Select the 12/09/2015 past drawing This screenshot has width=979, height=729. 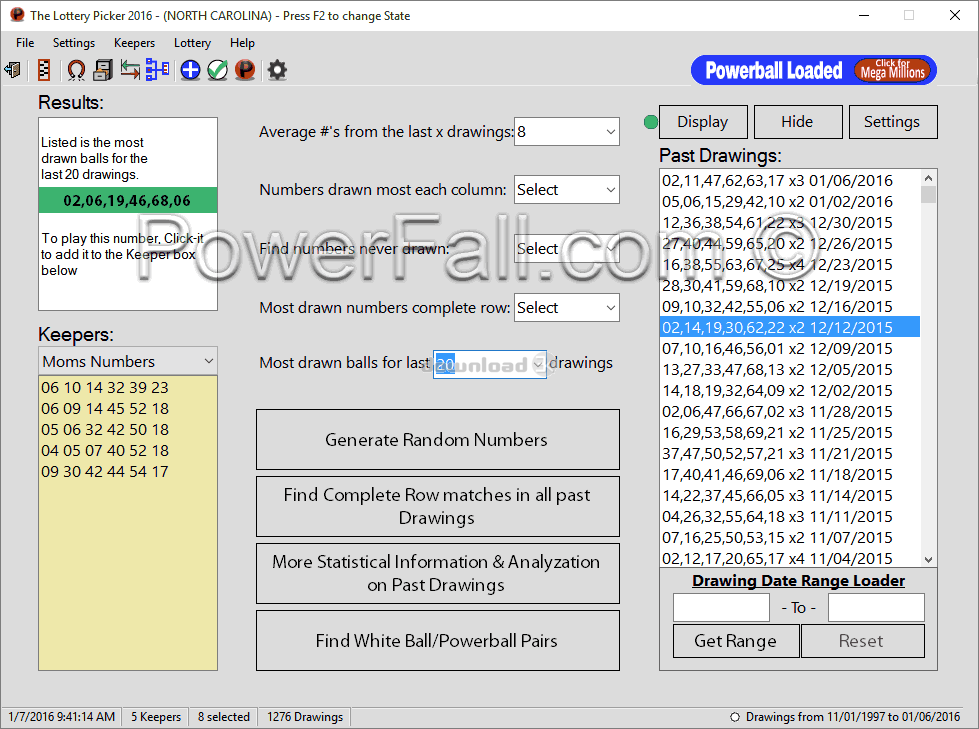[x=790, y=348]
